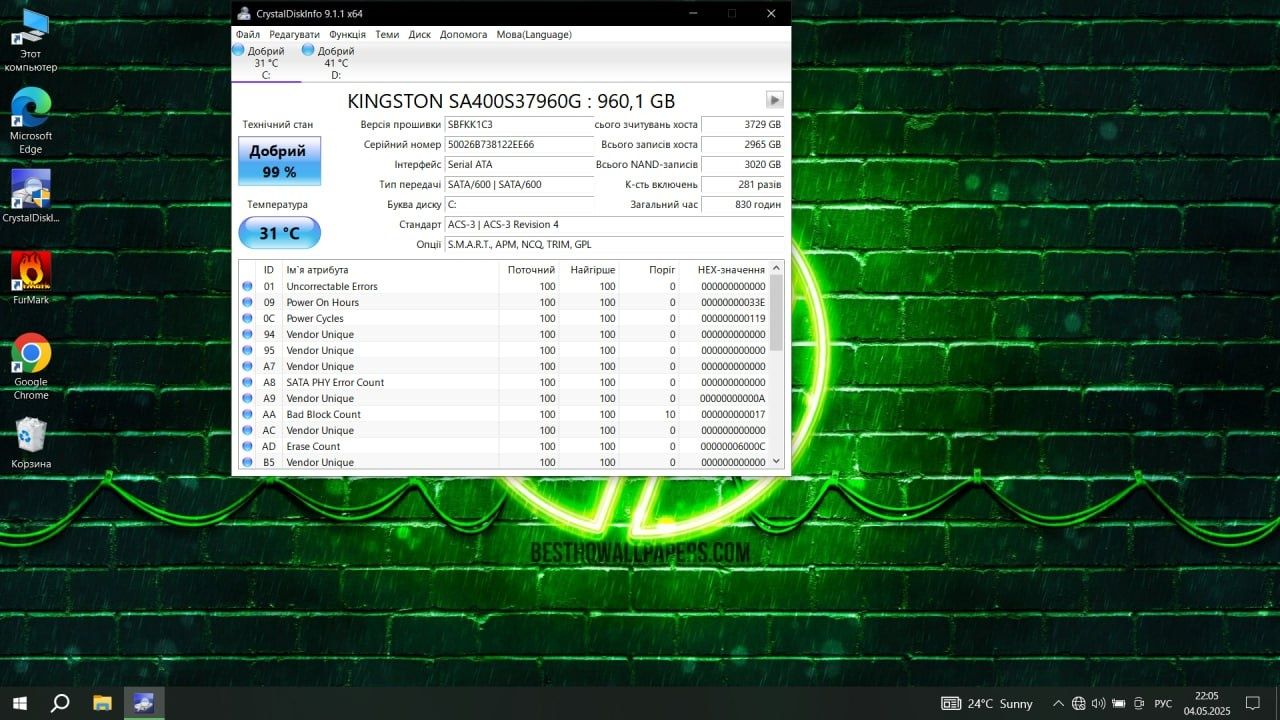Click the firmware version field SBFKK1C3

[519, 125]
